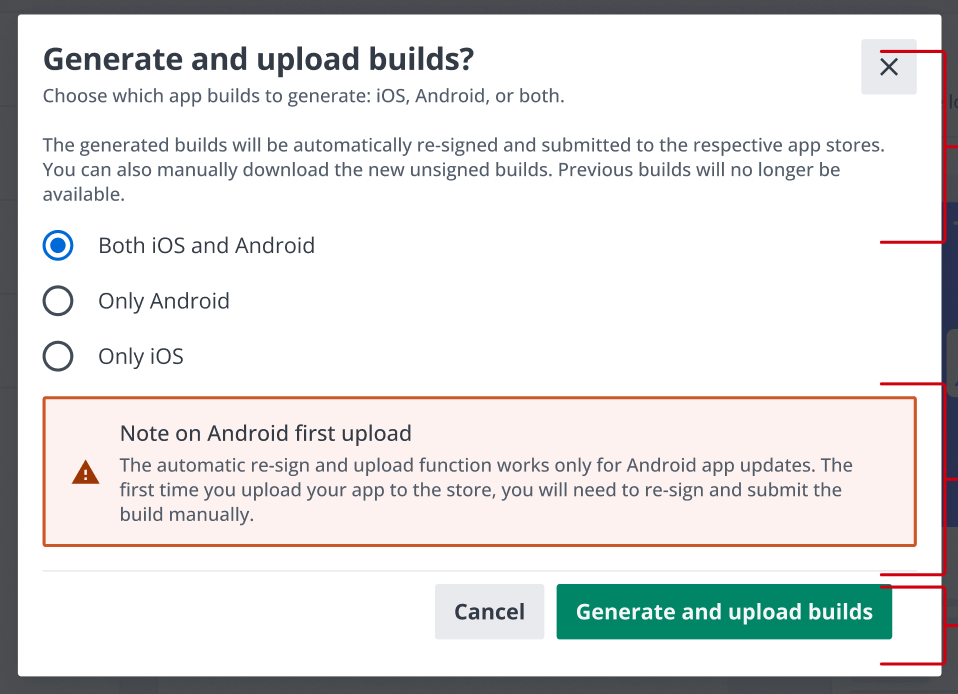Click the "Note on Android first upload" heading
The height and width of the screenshot is (694, 958).
pos(266,433)
